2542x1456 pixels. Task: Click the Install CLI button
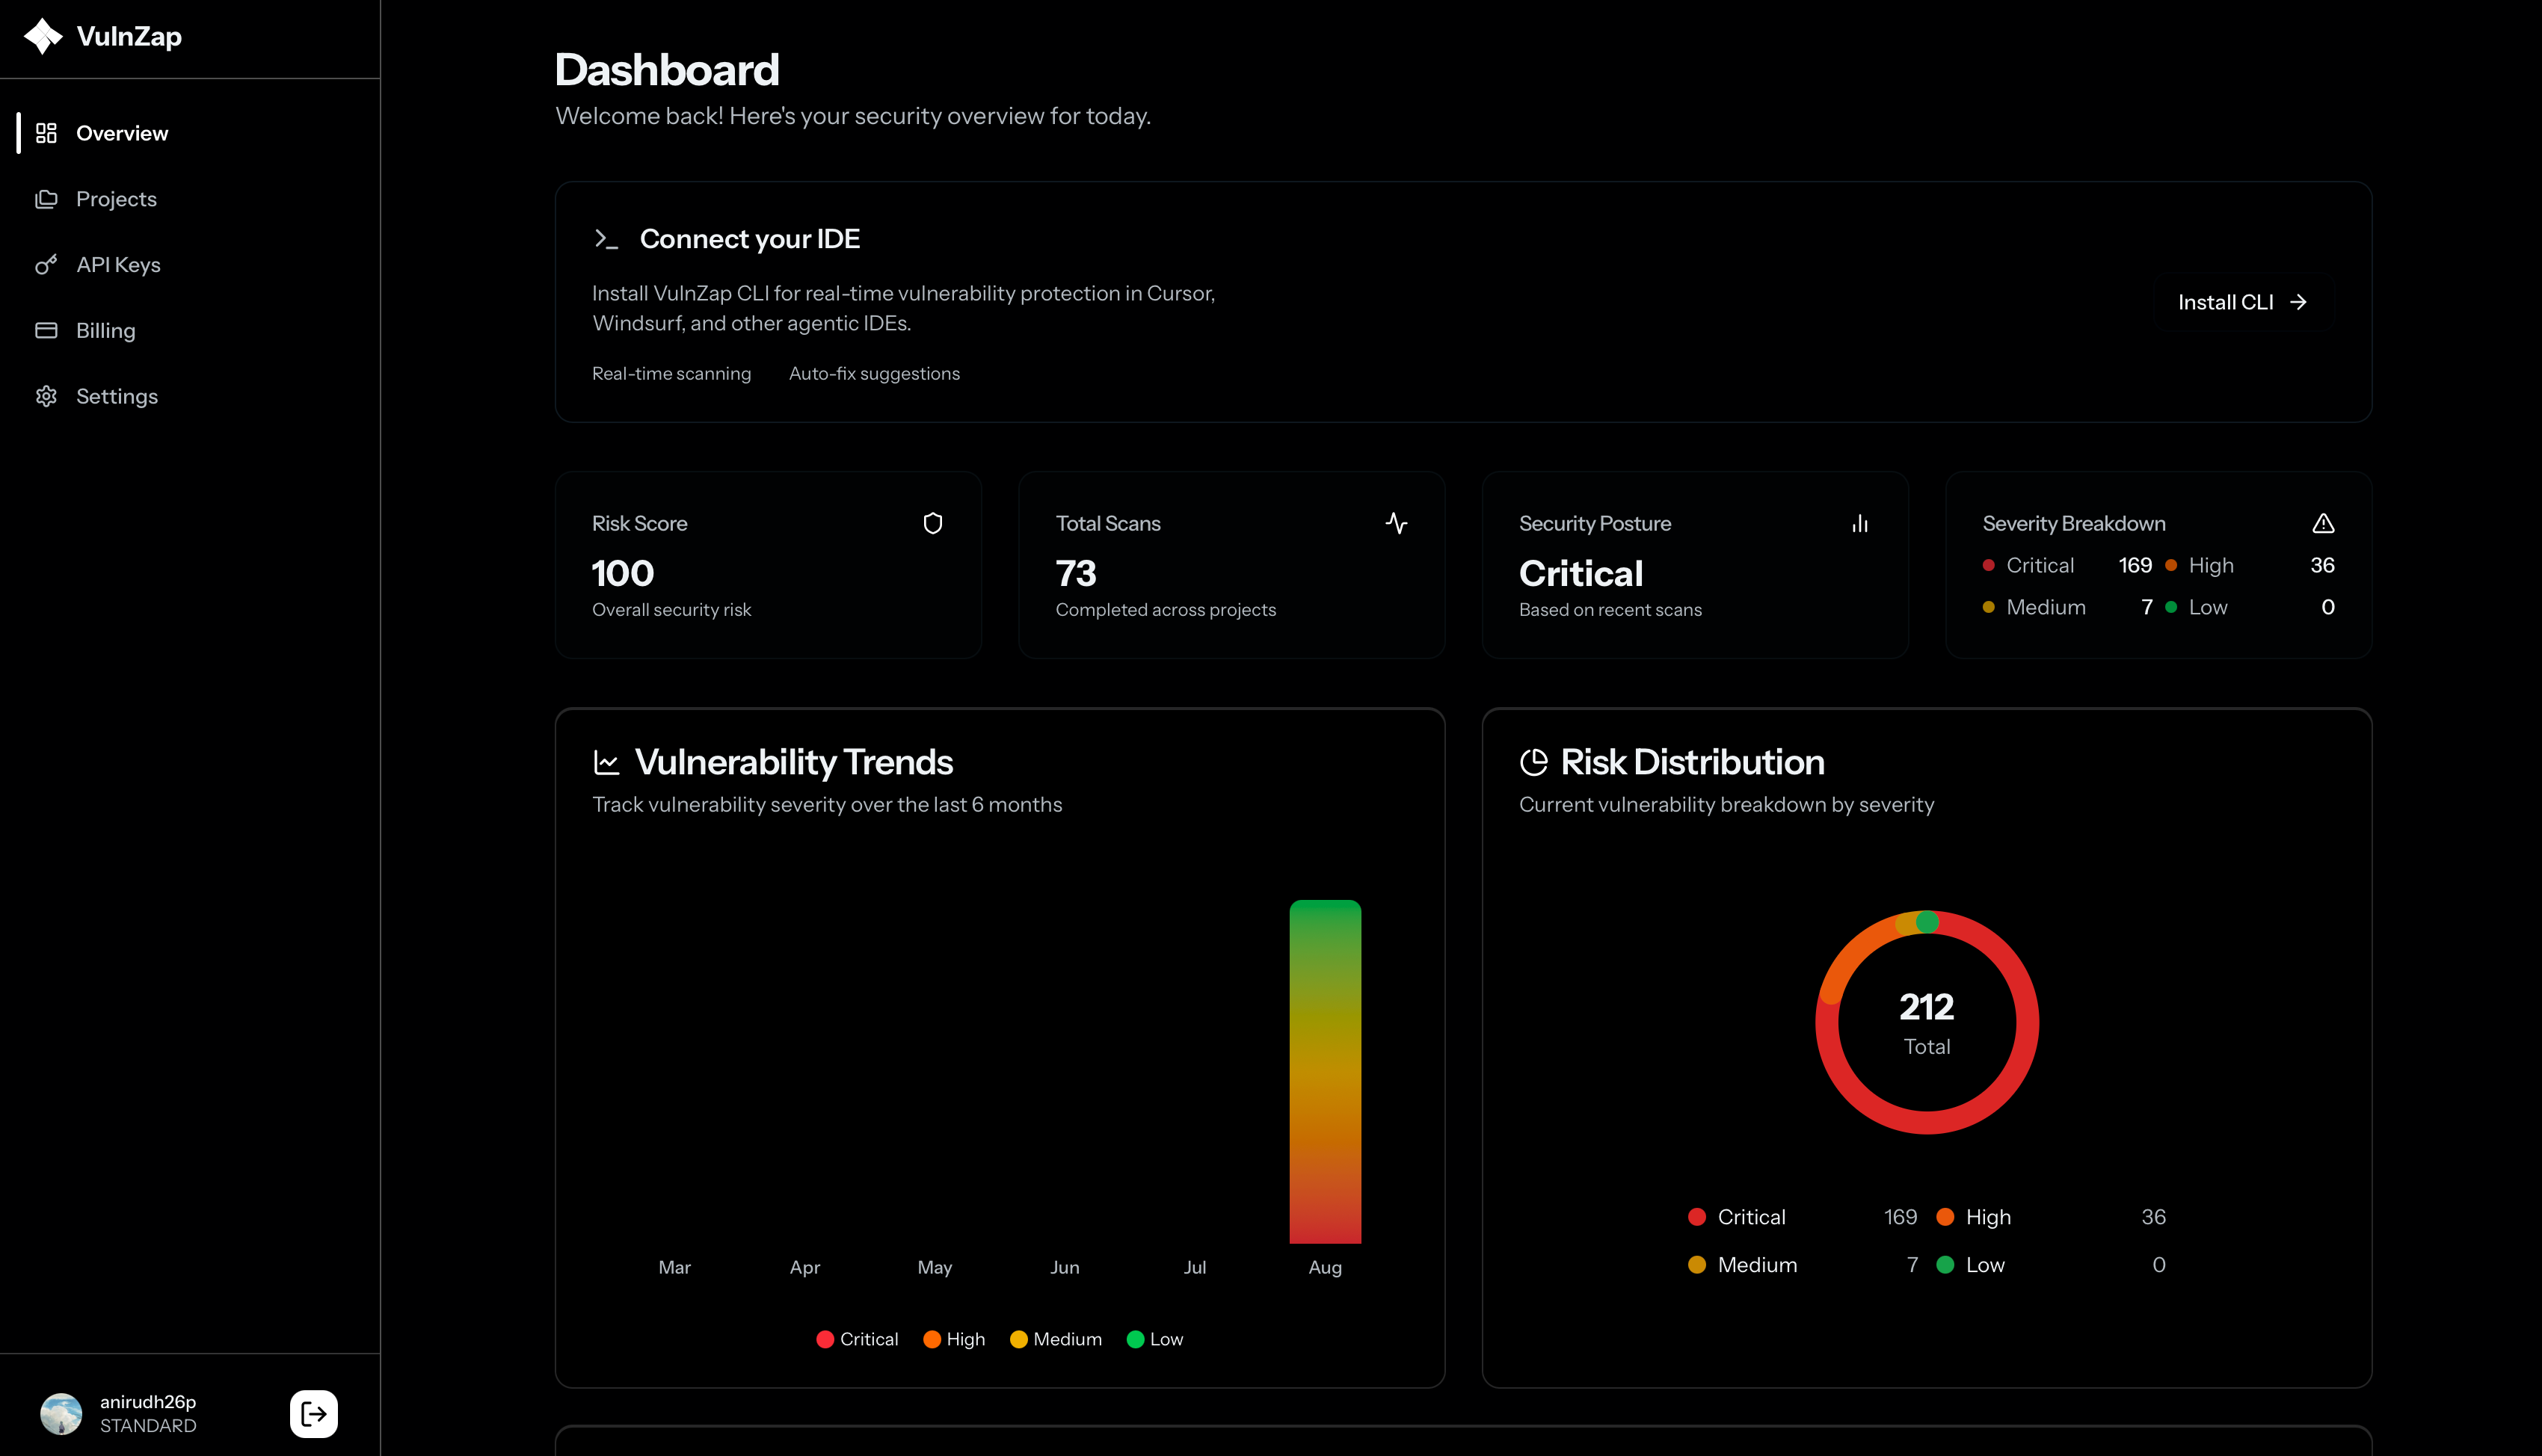[2241, 302]
